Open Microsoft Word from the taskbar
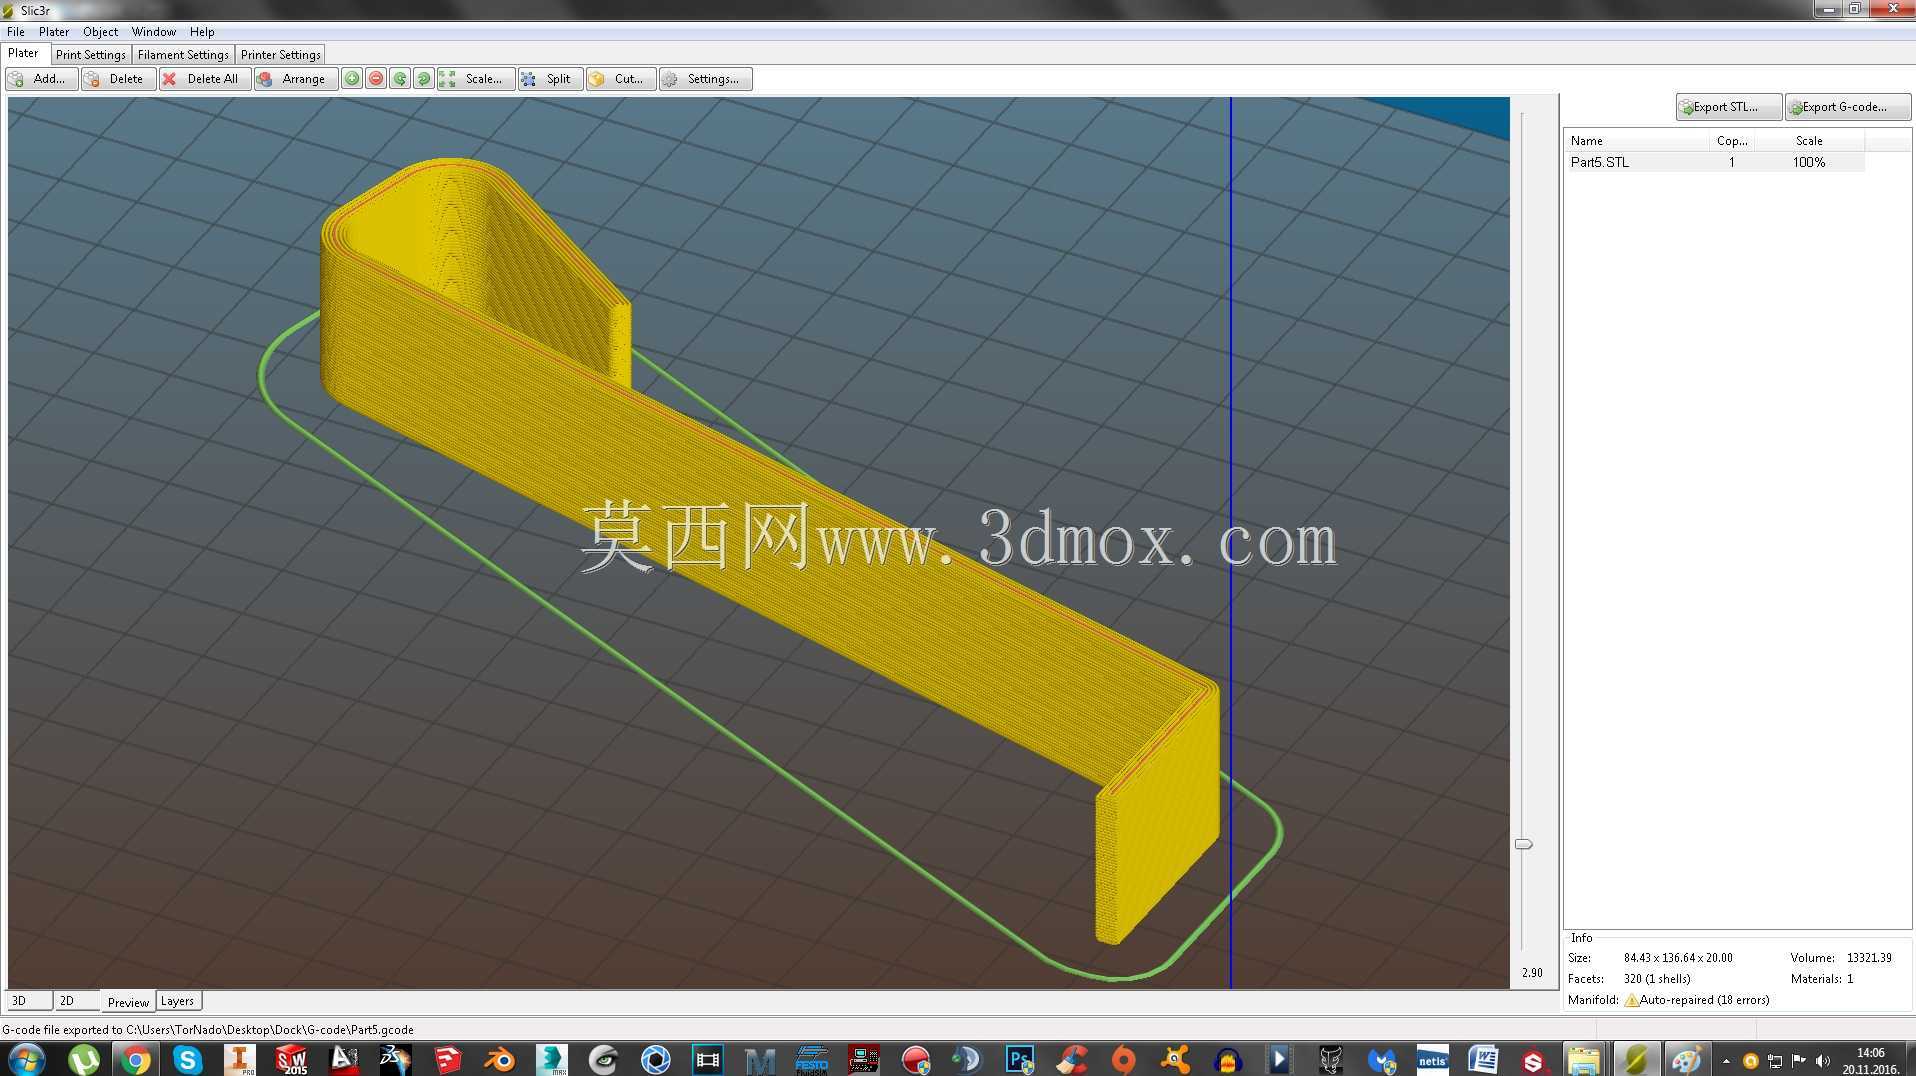The width and height of the screenshot is (1916, 1076). (1483, 1060)
